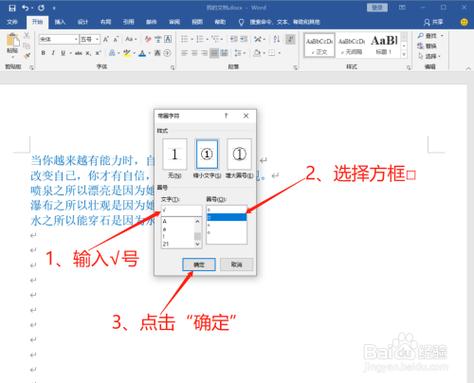Open the Change Case Aa dropdown

coord(131,39)
